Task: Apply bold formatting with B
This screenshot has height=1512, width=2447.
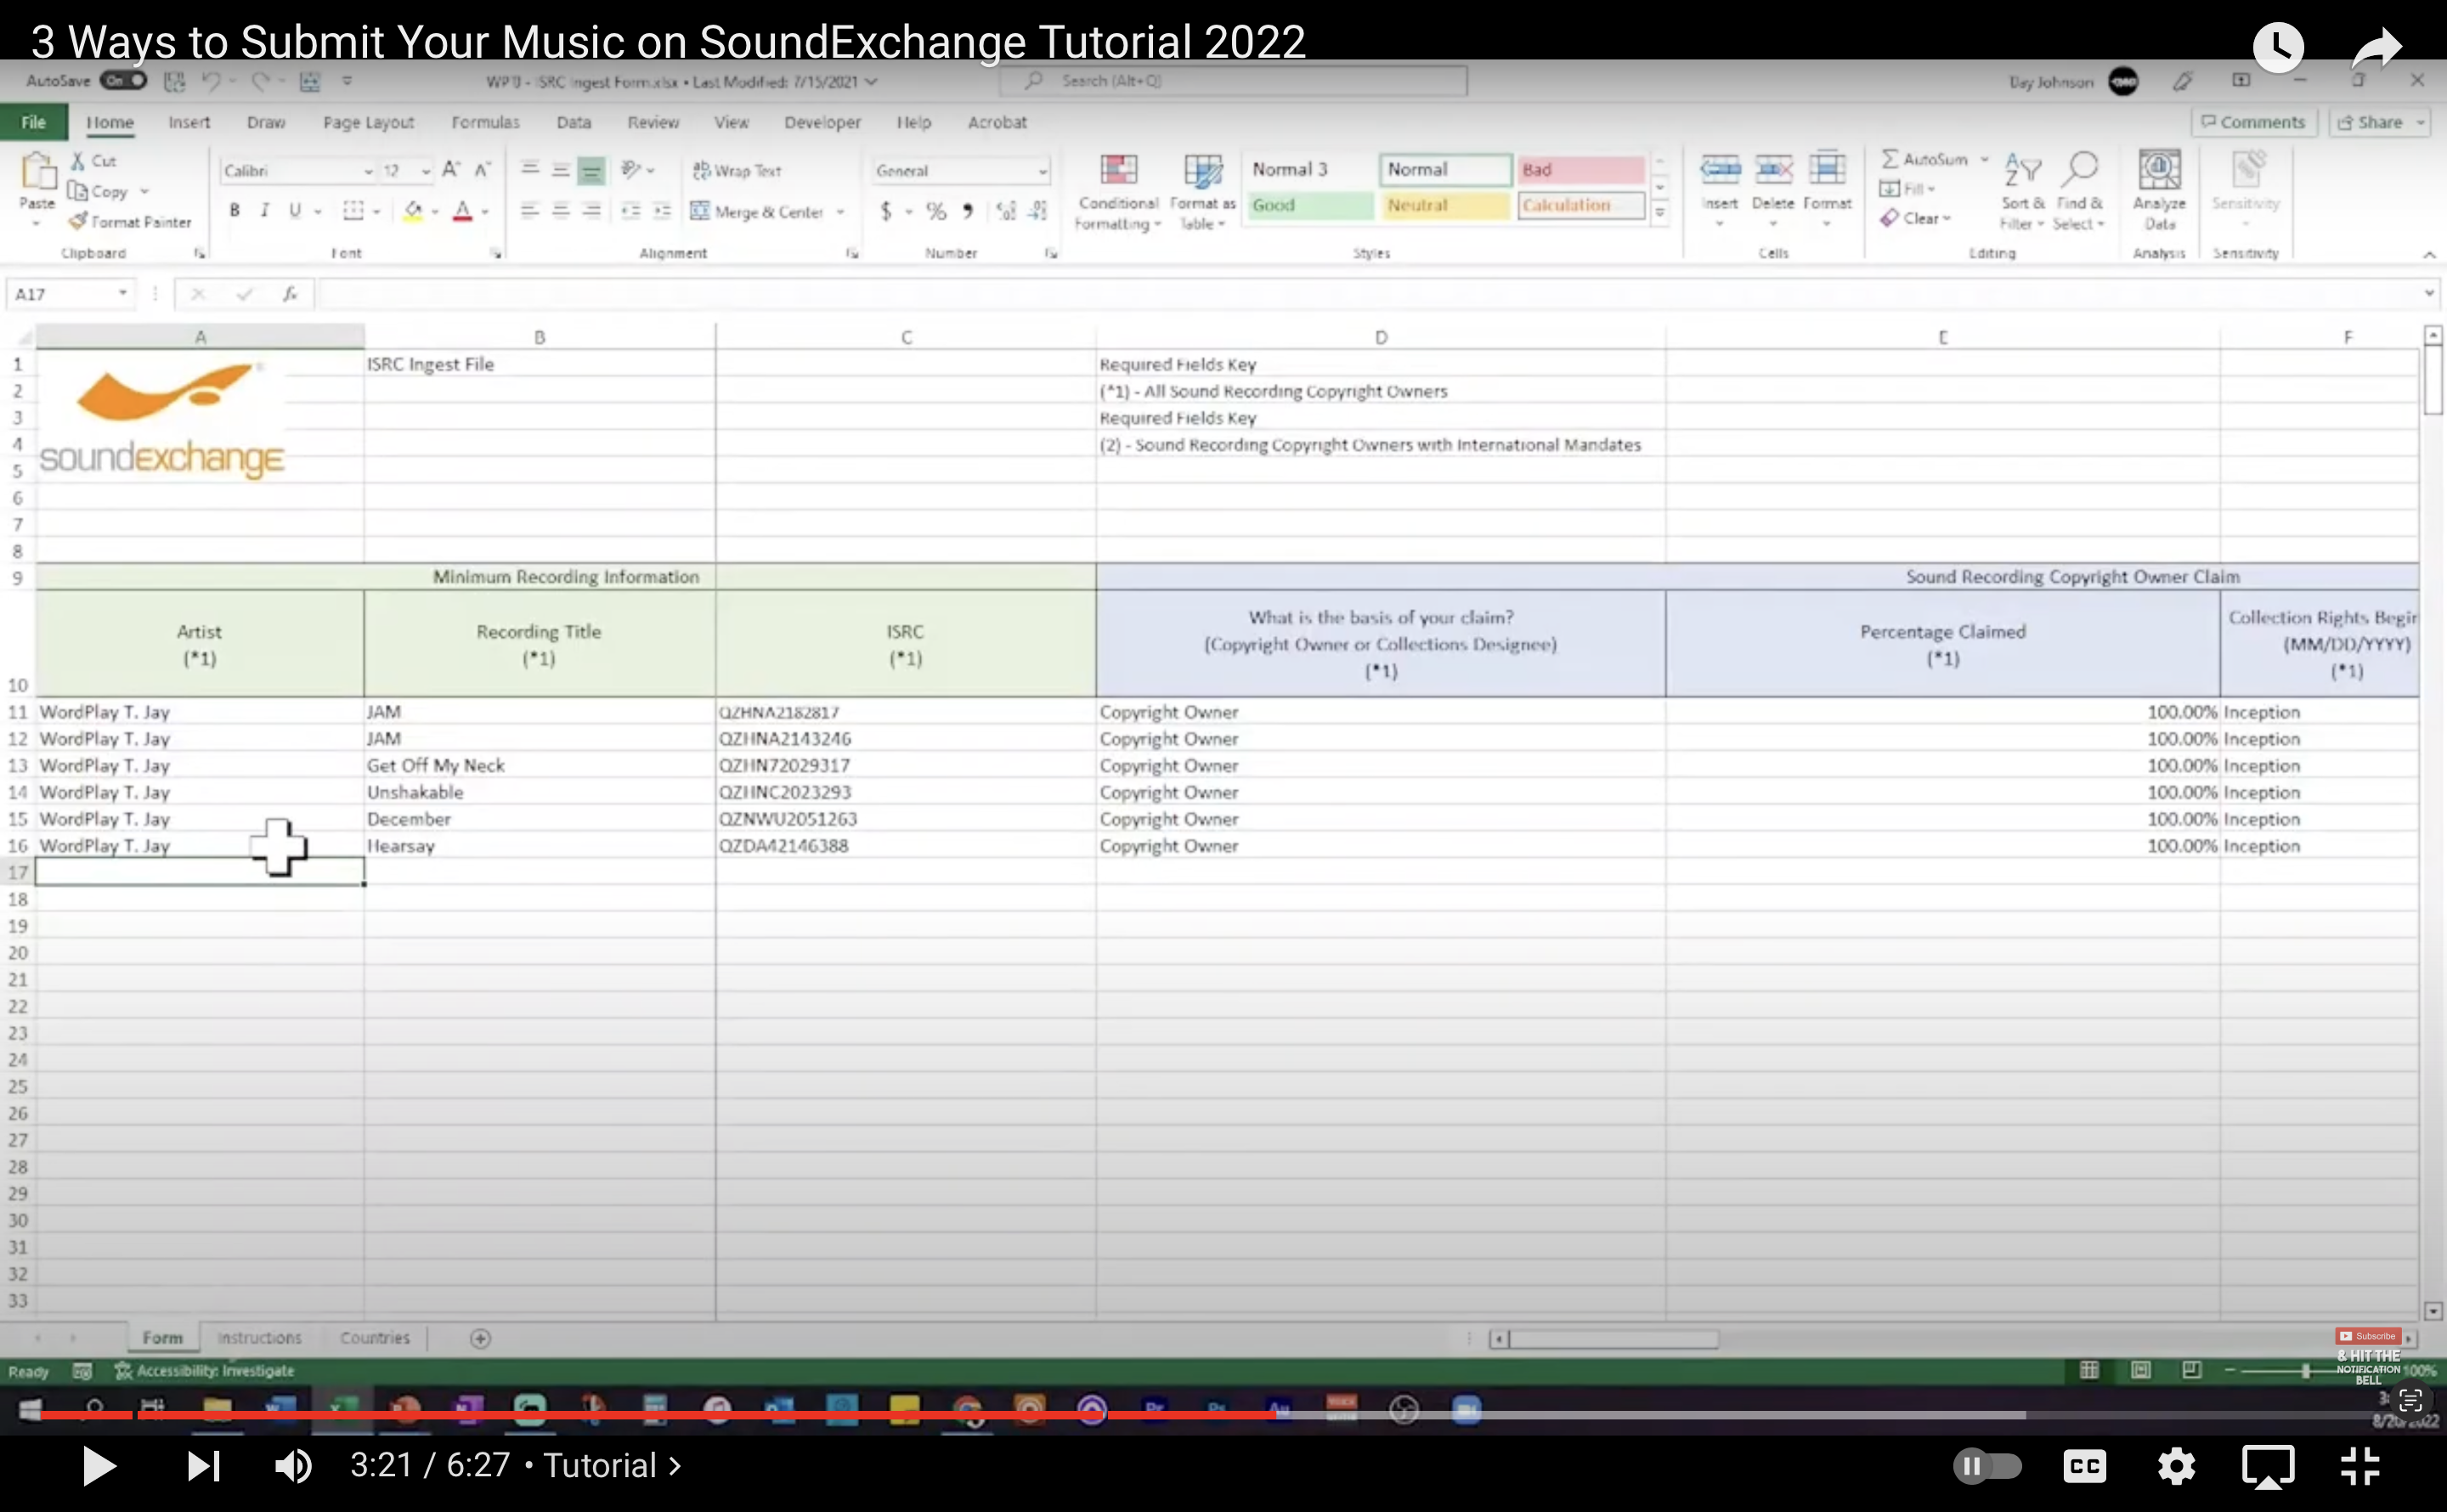Action: coord(235,211)
